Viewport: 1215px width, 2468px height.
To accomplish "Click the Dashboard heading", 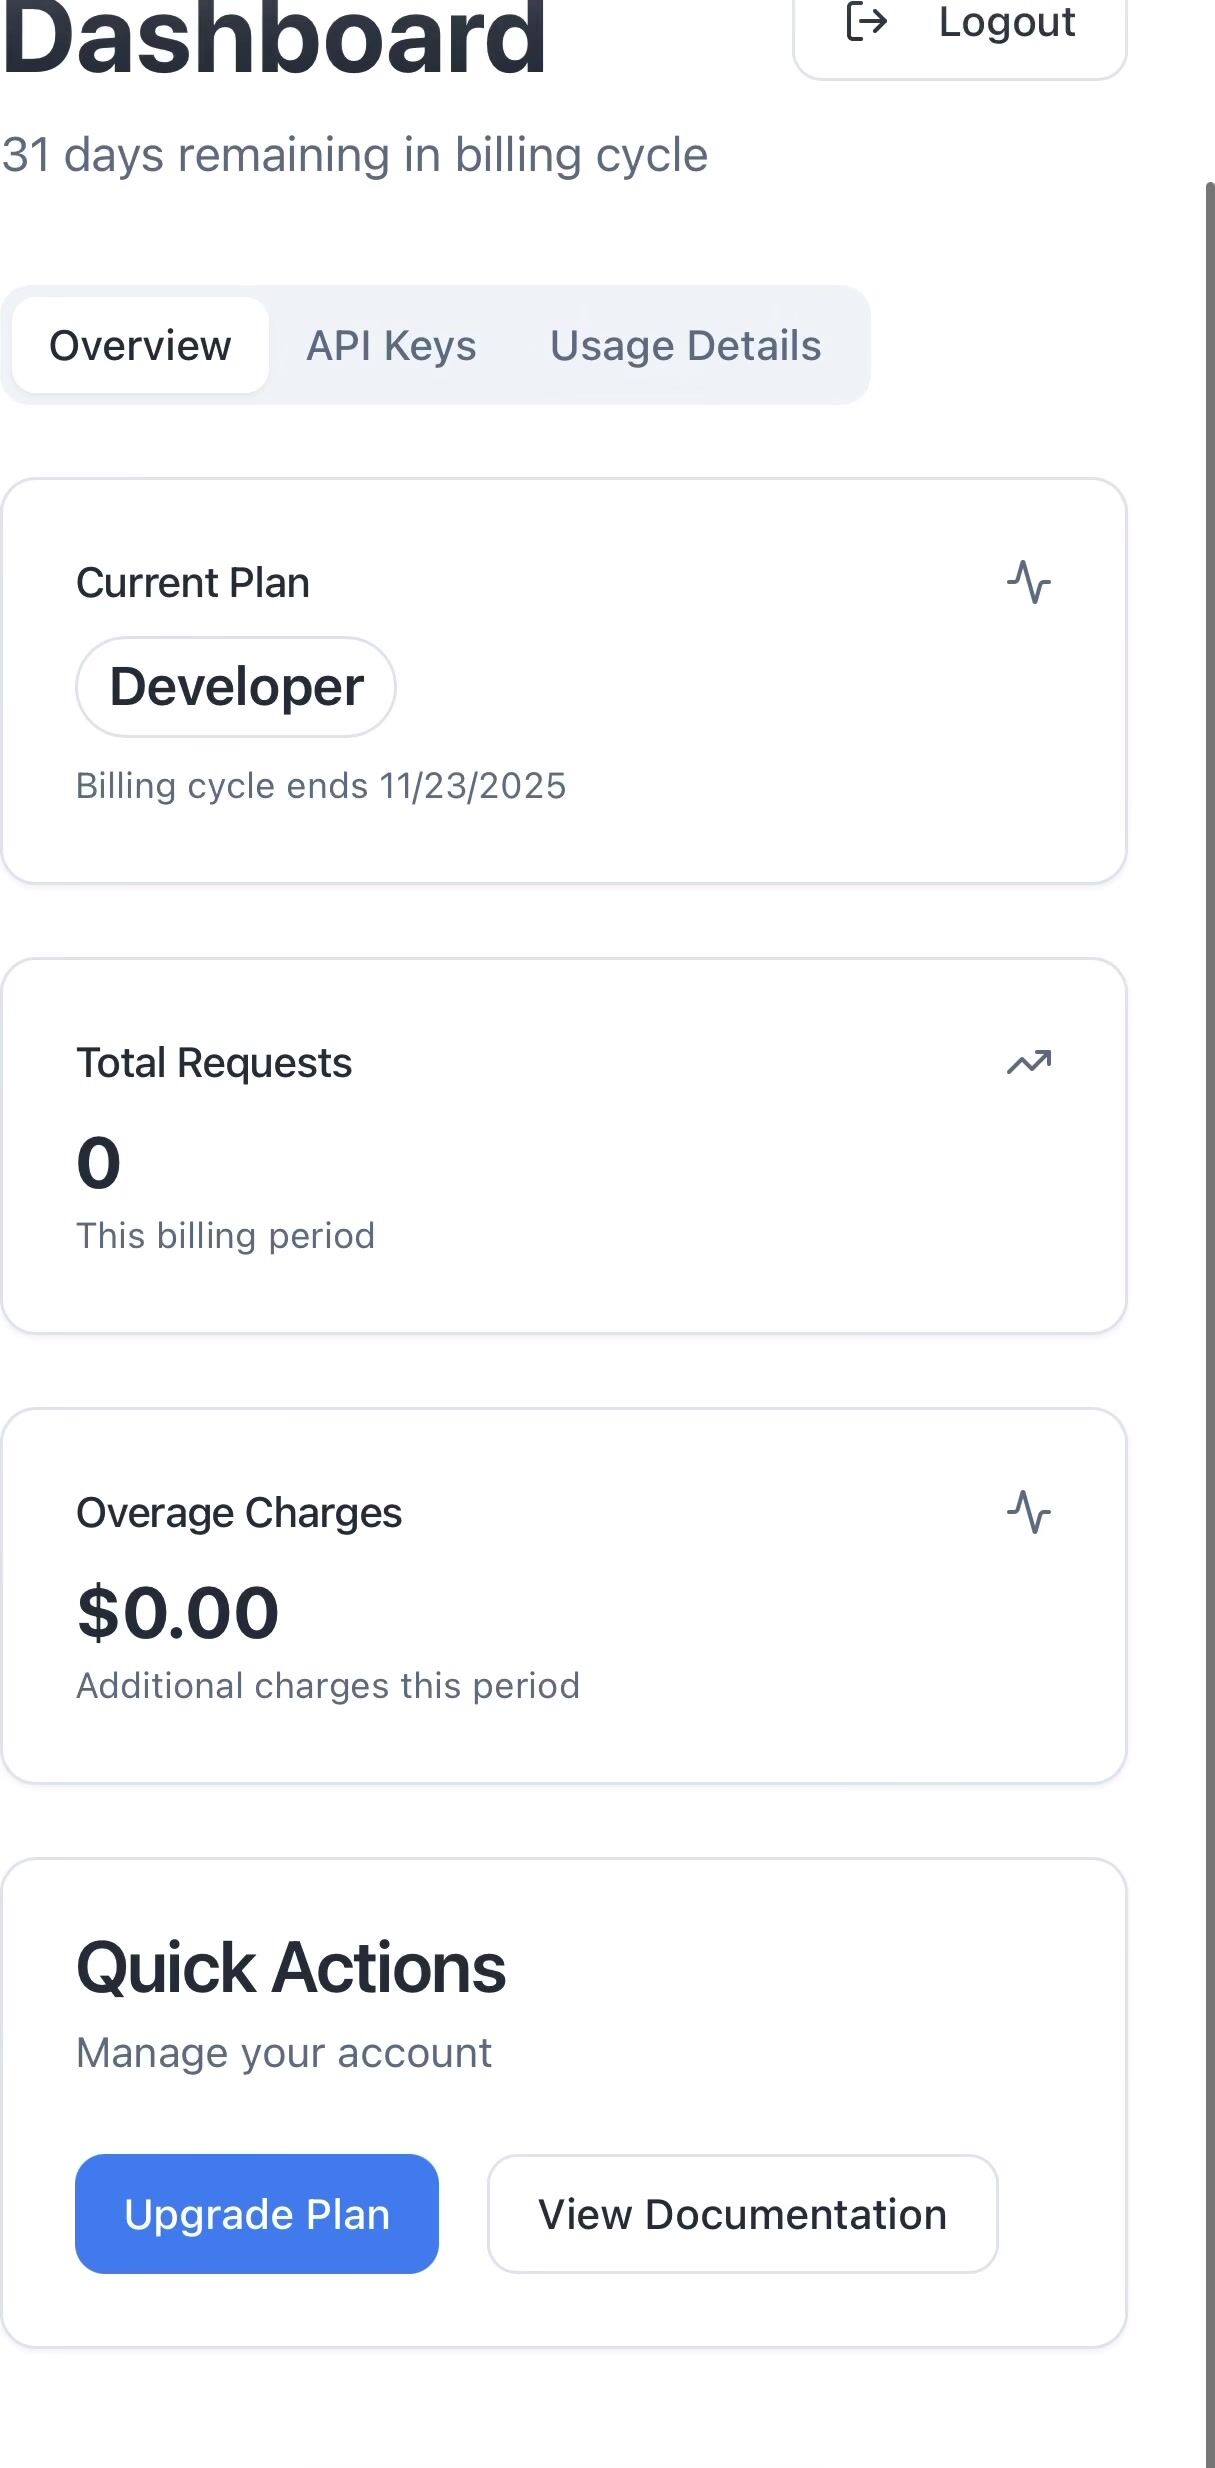I will coord(274,40).
